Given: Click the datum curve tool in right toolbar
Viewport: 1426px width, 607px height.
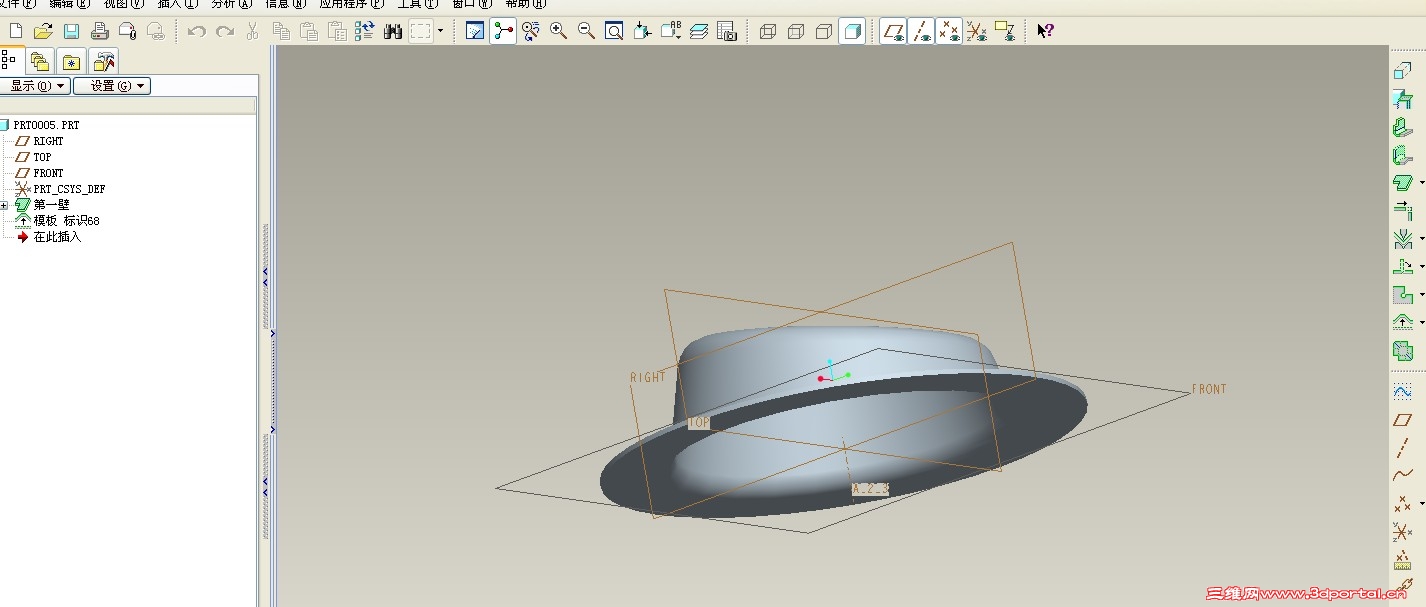Looking at the screenshot, I should pos(1402,475).
